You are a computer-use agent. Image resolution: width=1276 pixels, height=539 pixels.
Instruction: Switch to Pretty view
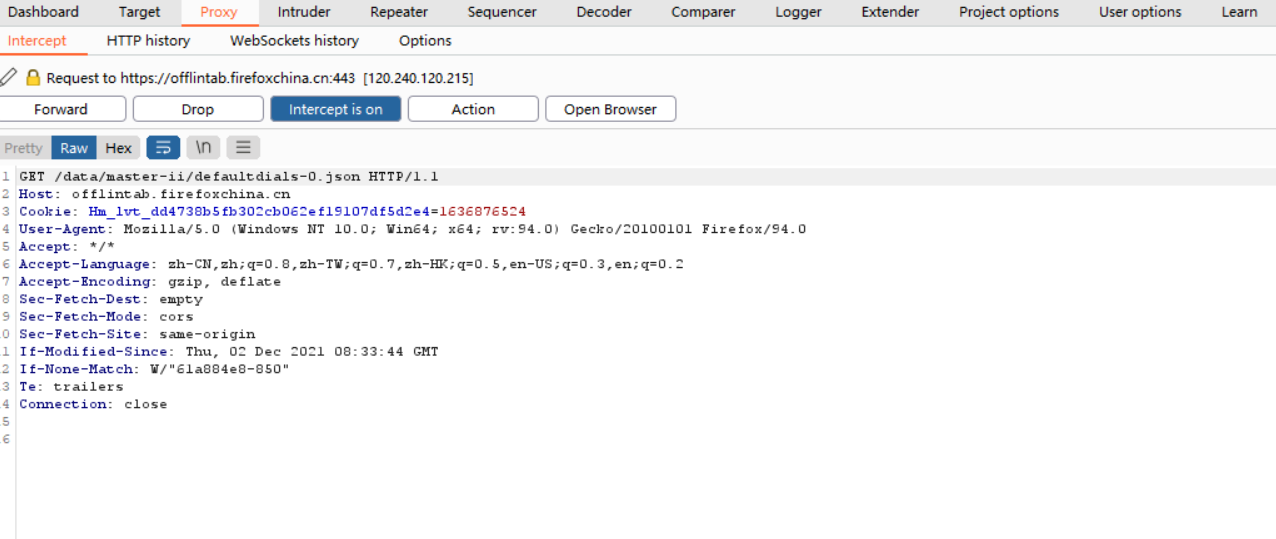[23, 148]
